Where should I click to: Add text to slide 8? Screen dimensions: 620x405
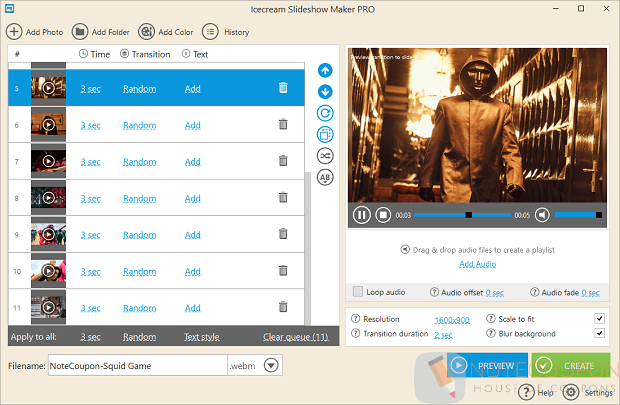[193, 199]
